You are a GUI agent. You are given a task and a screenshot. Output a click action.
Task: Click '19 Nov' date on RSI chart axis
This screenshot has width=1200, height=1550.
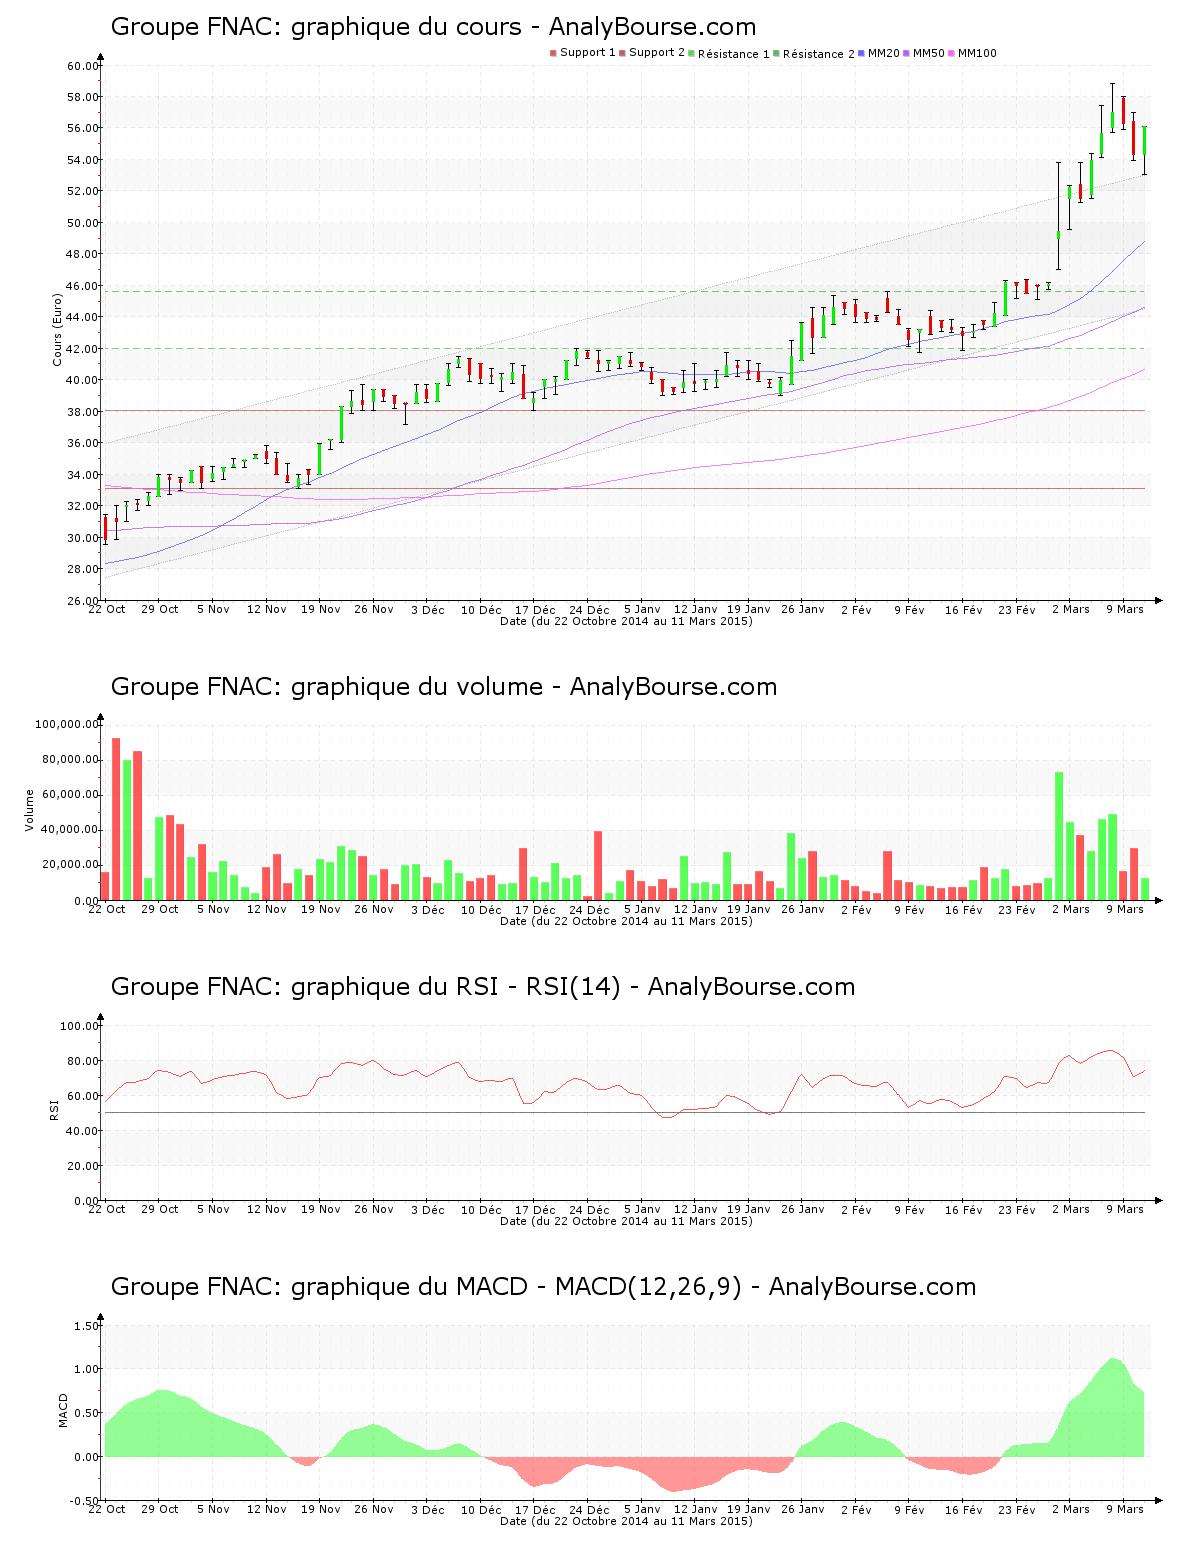click(x=321, y=1209)
